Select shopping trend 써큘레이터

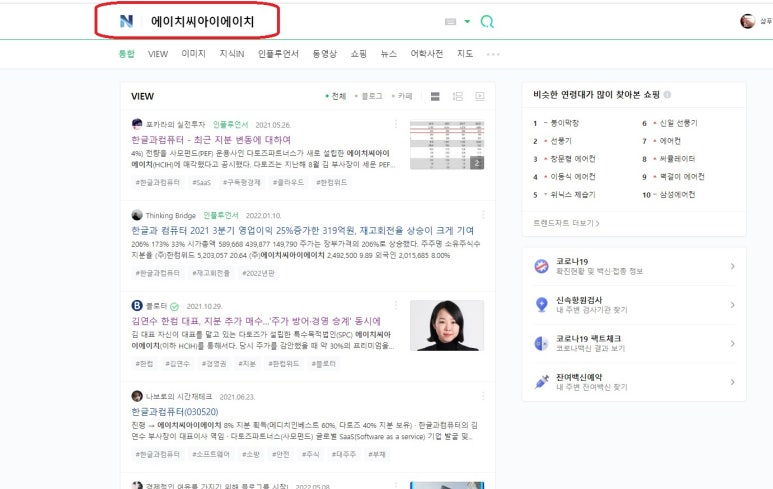point(677,159)
